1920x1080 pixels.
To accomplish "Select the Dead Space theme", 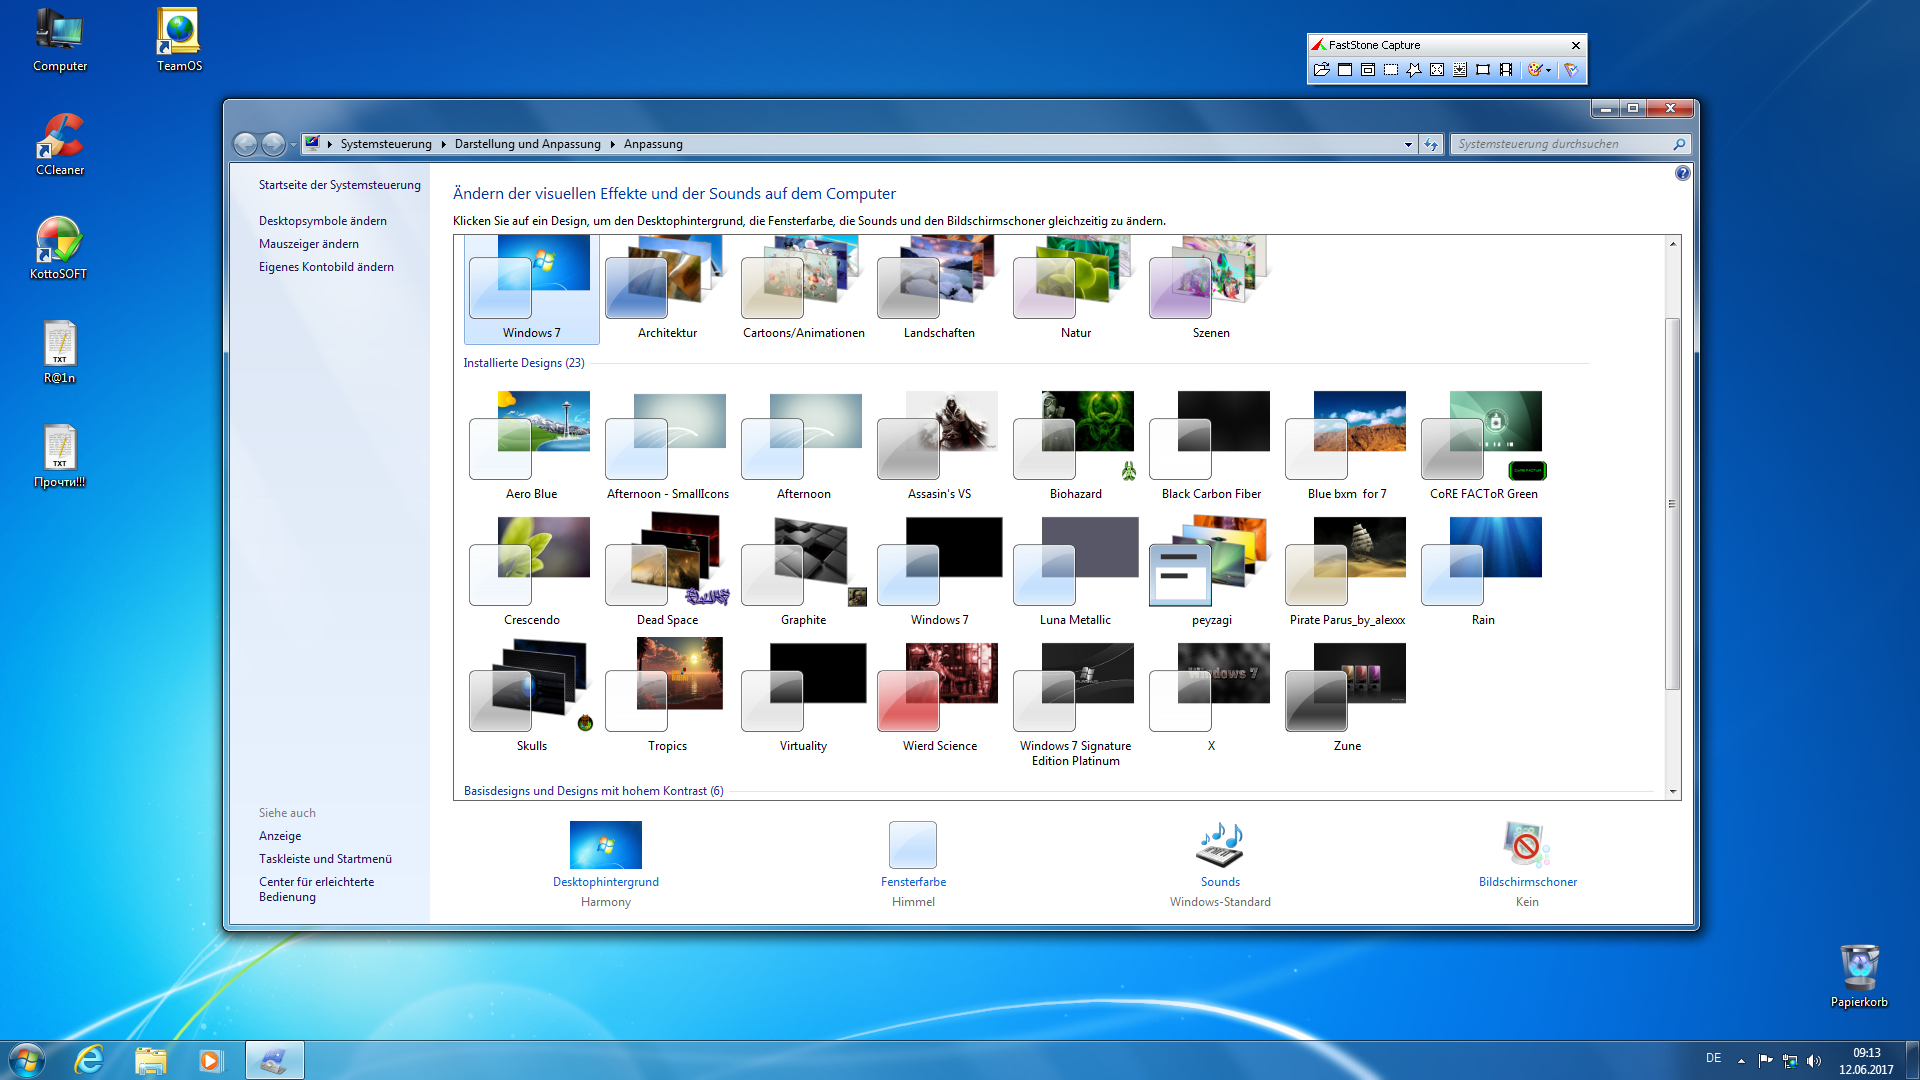I will [x=667, y=572].
